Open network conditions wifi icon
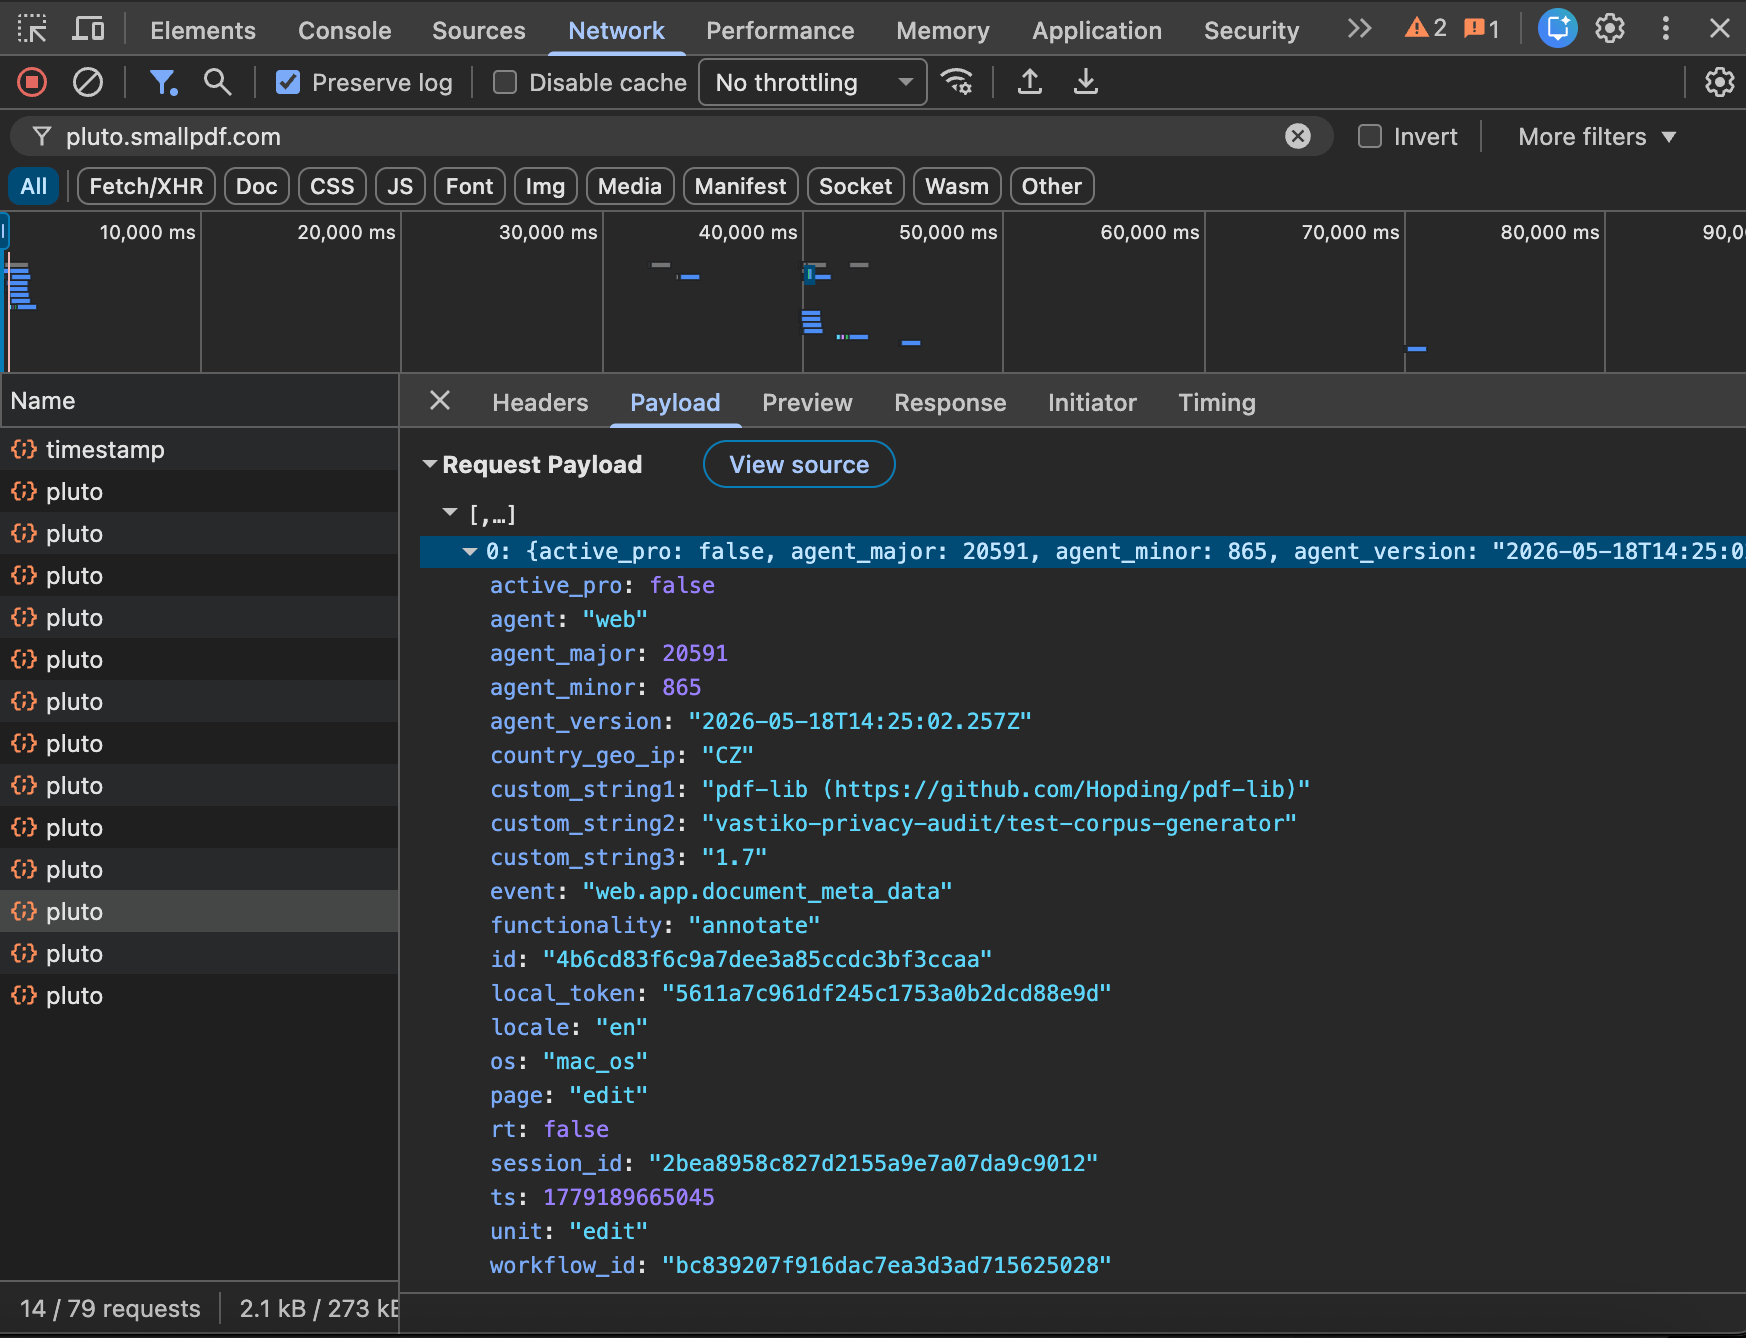Screen dimensions: 1746x1338 957,82
